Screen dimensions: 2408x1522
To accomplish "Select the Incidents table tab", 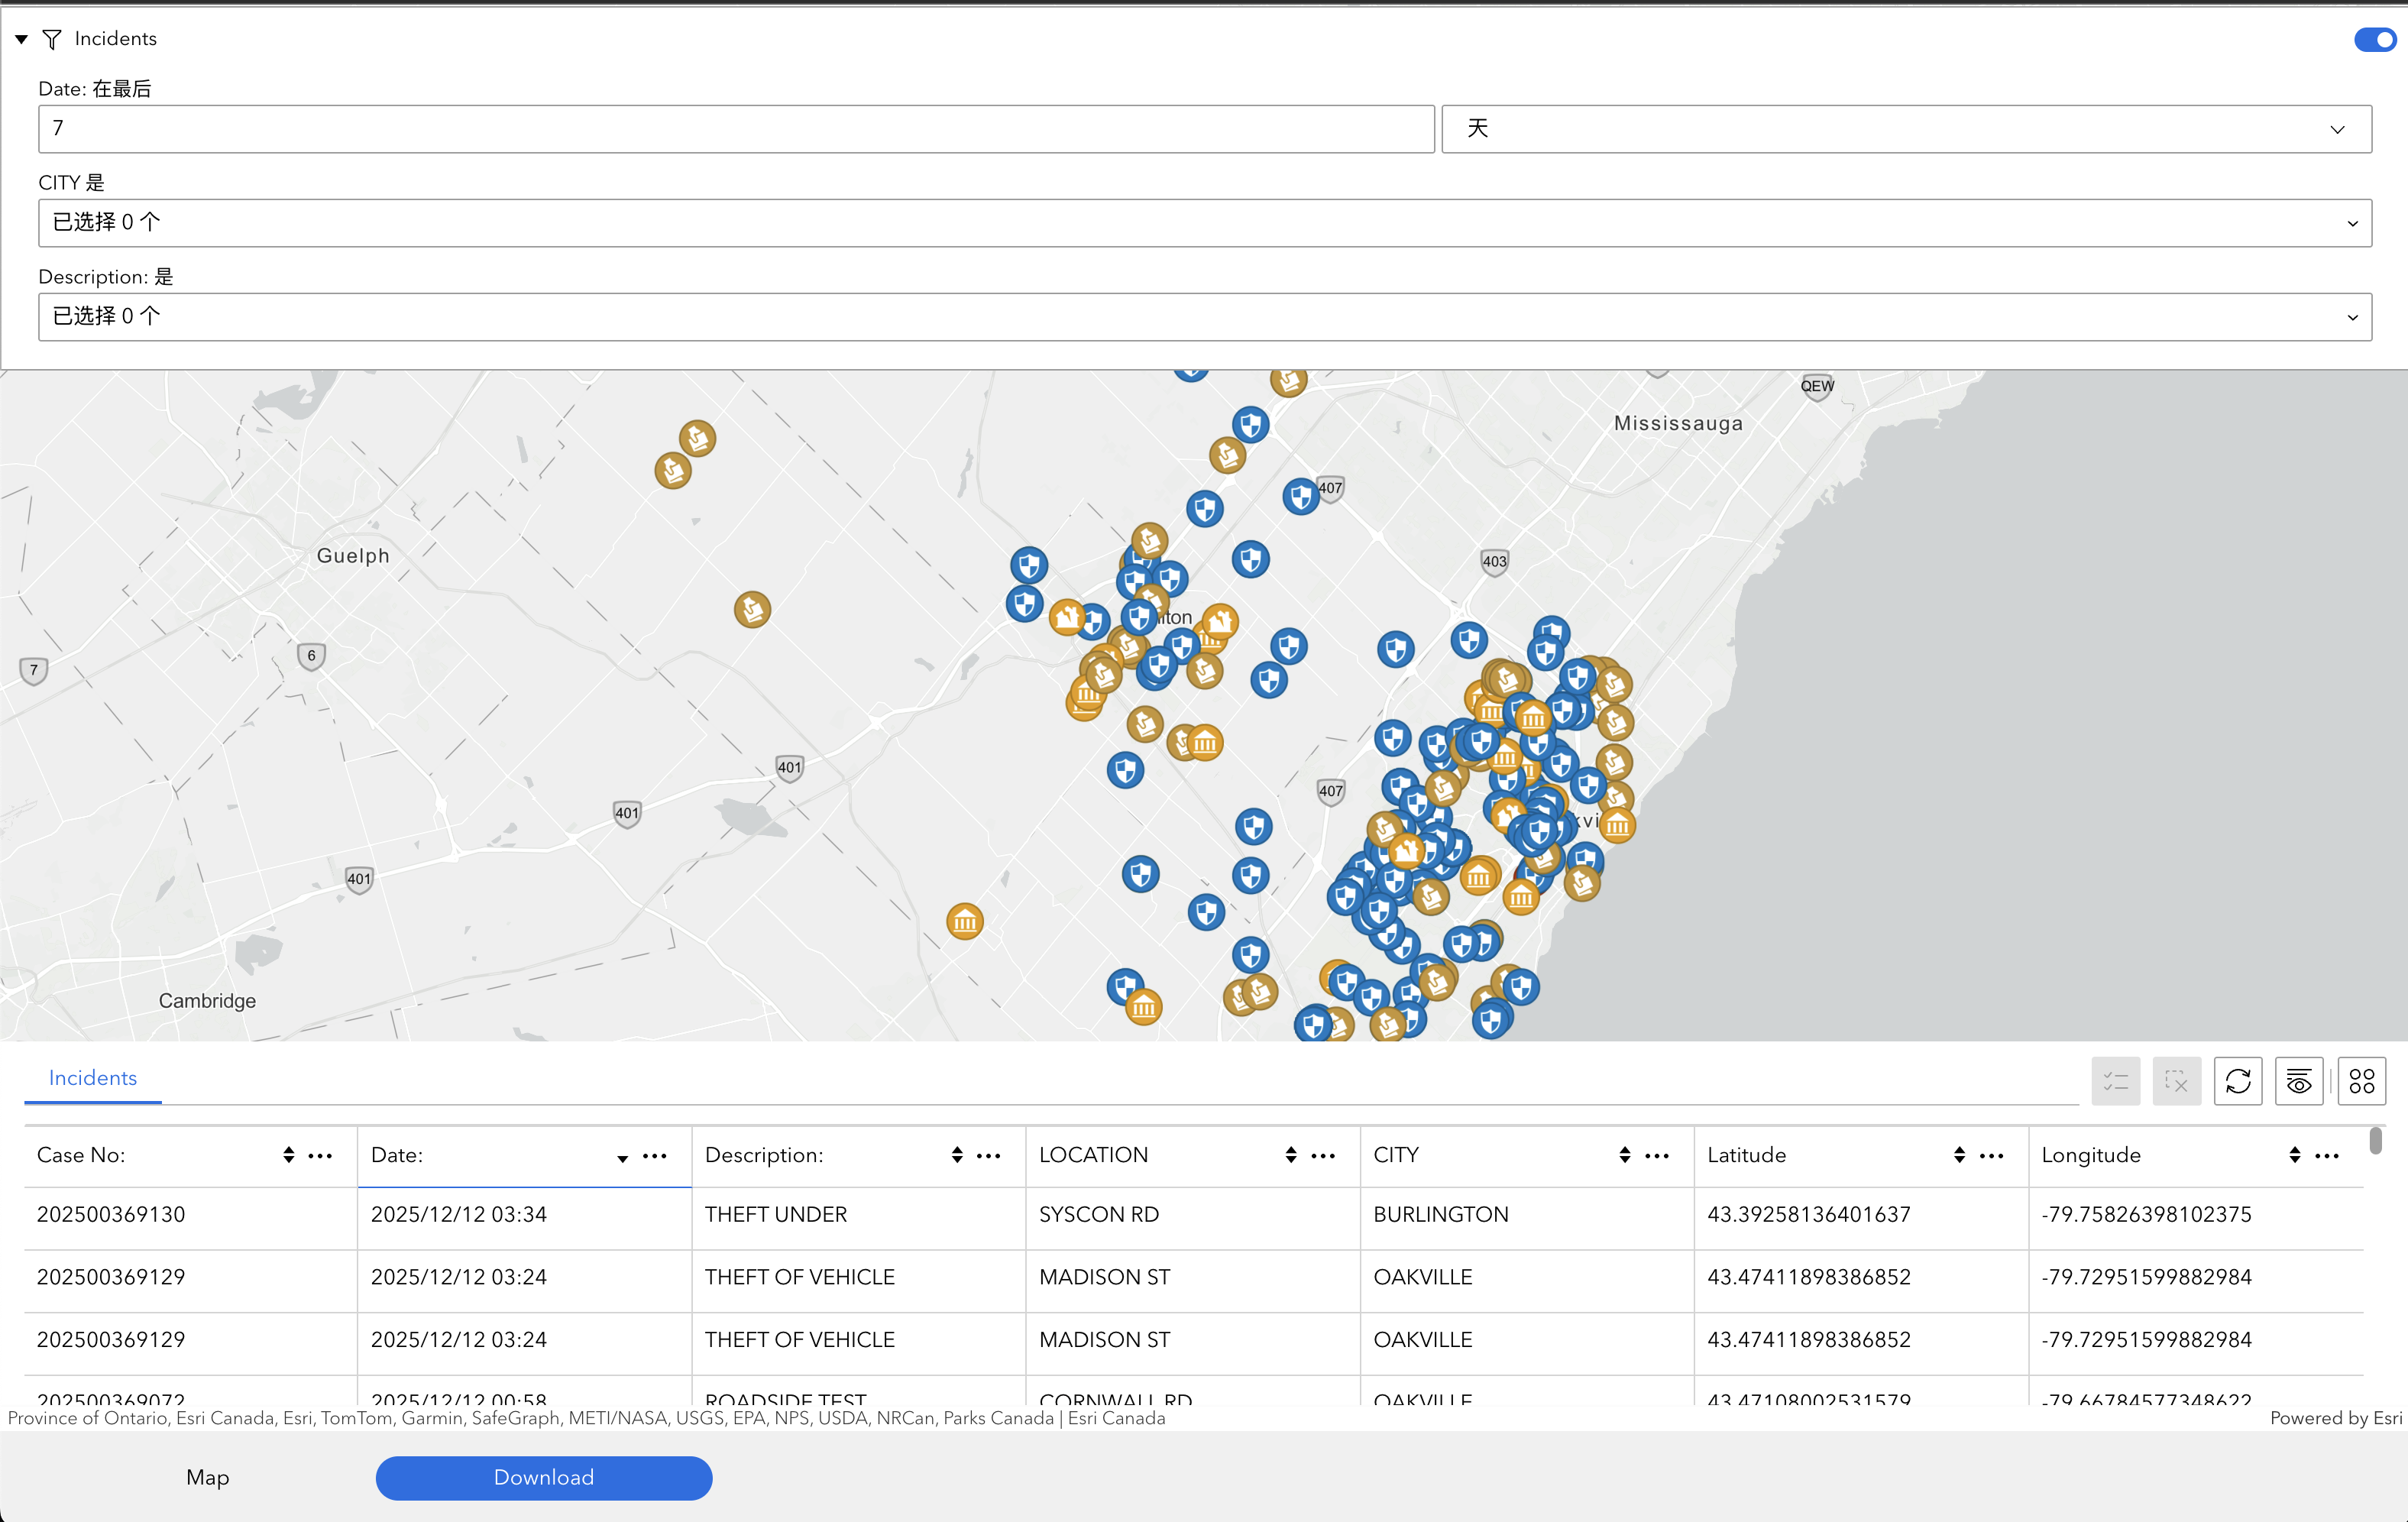I will click(x=93, y=1078).
